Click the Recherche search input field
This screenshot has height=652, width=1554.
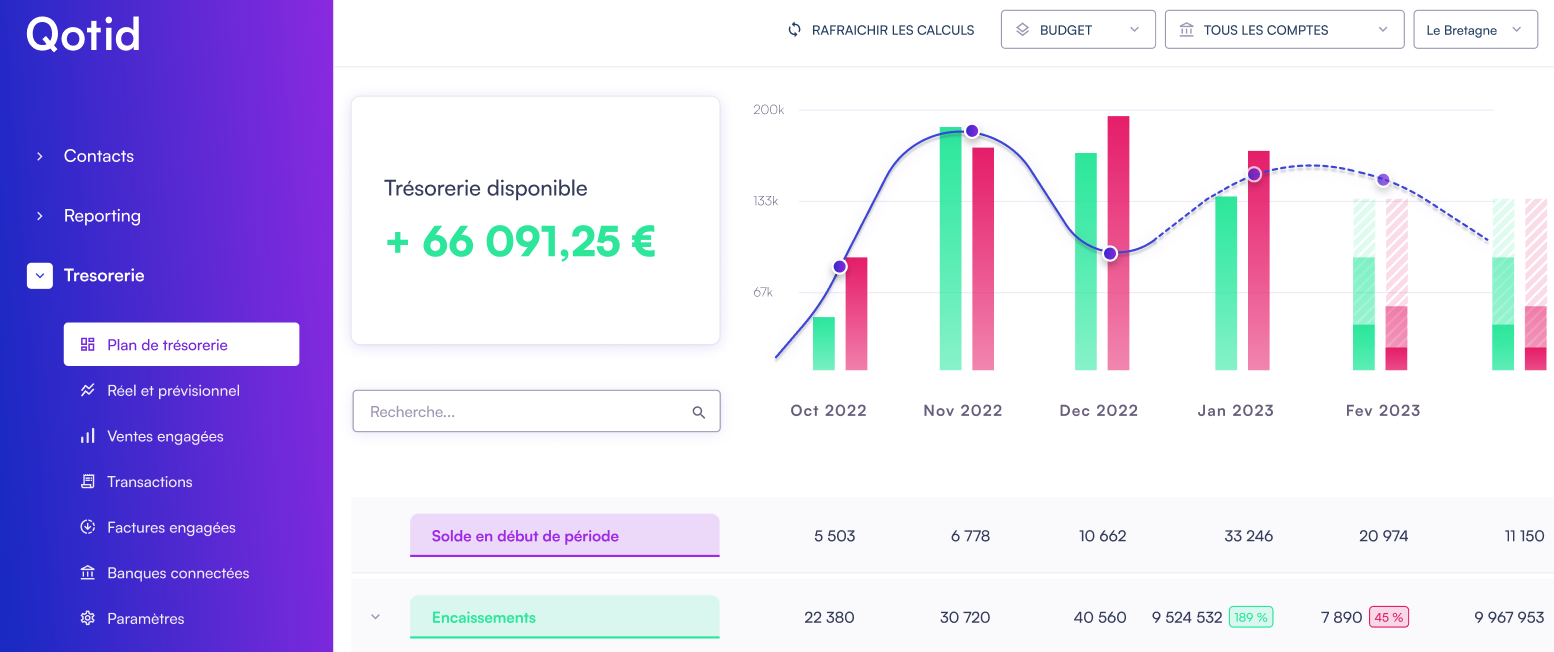[x=520, y=411]
